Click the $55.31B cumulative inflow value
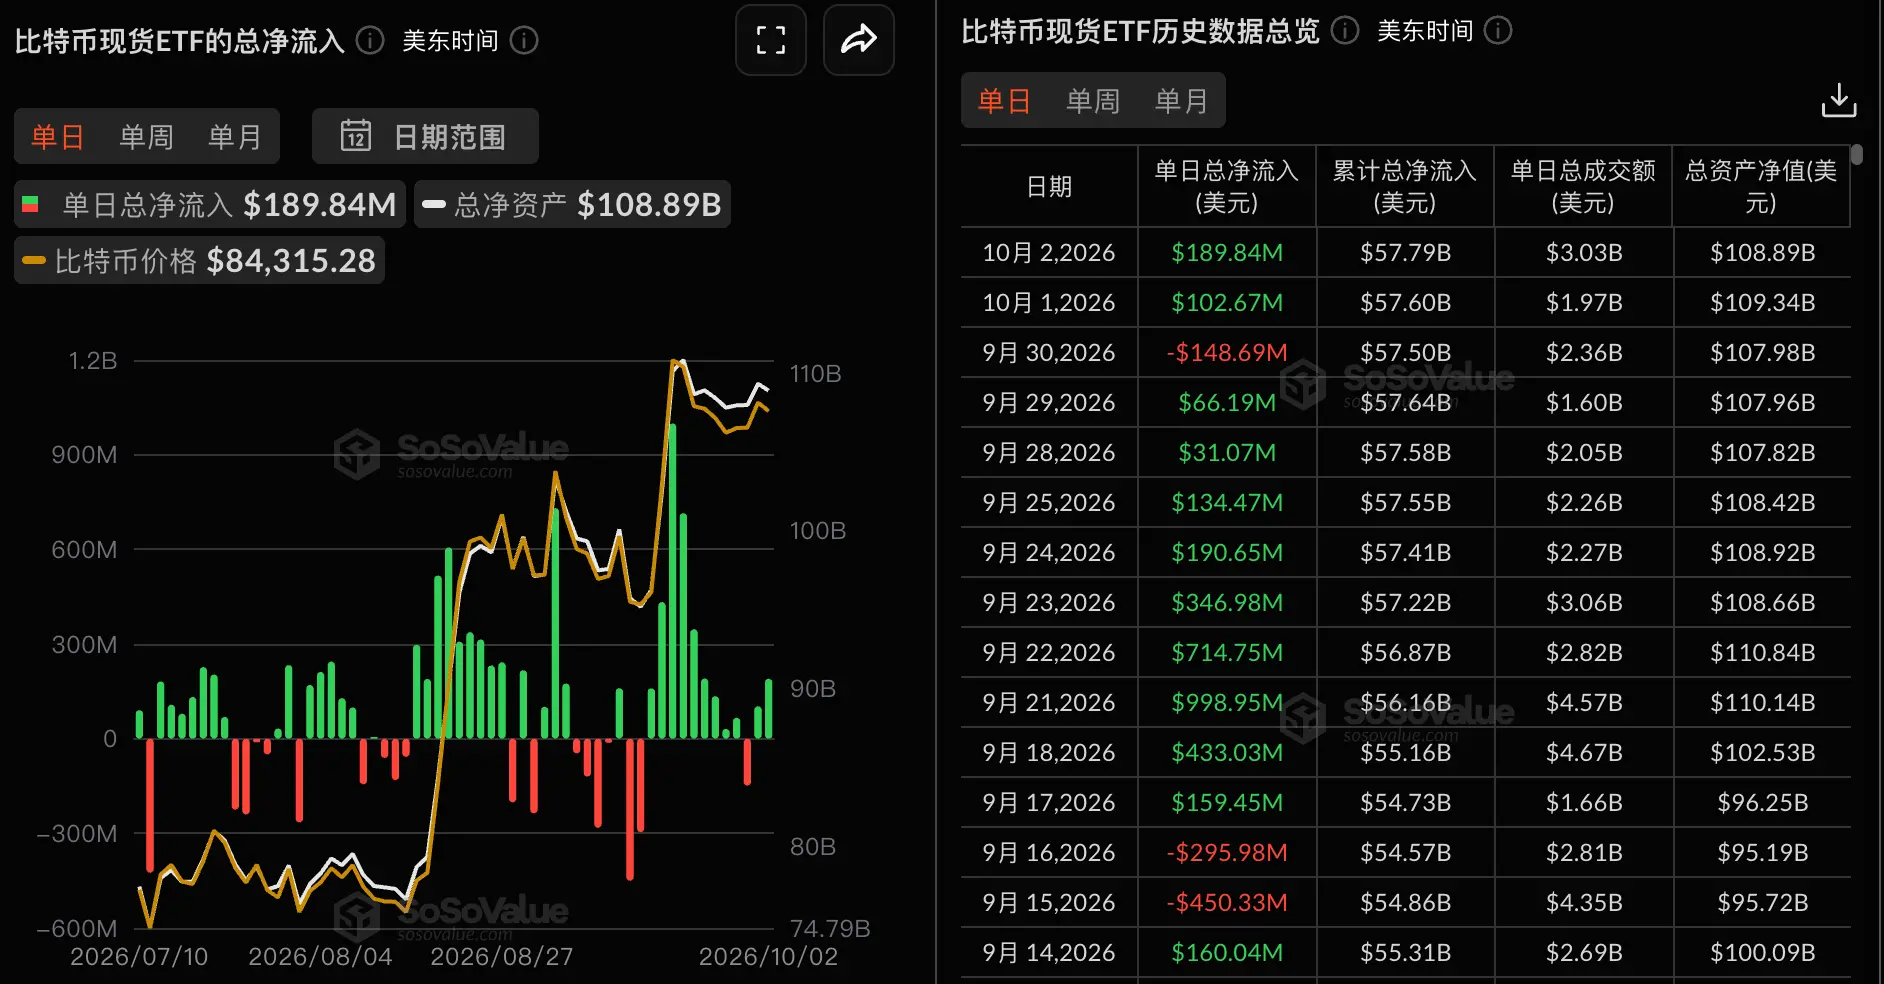 [x=1405, y=952]
